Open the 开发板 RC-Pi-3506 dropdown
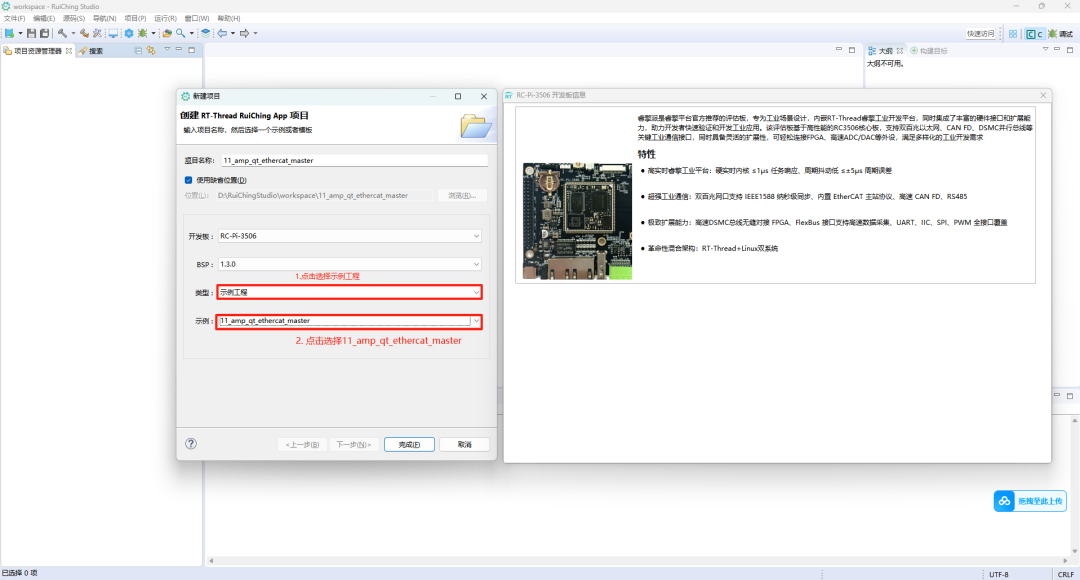 349,236
